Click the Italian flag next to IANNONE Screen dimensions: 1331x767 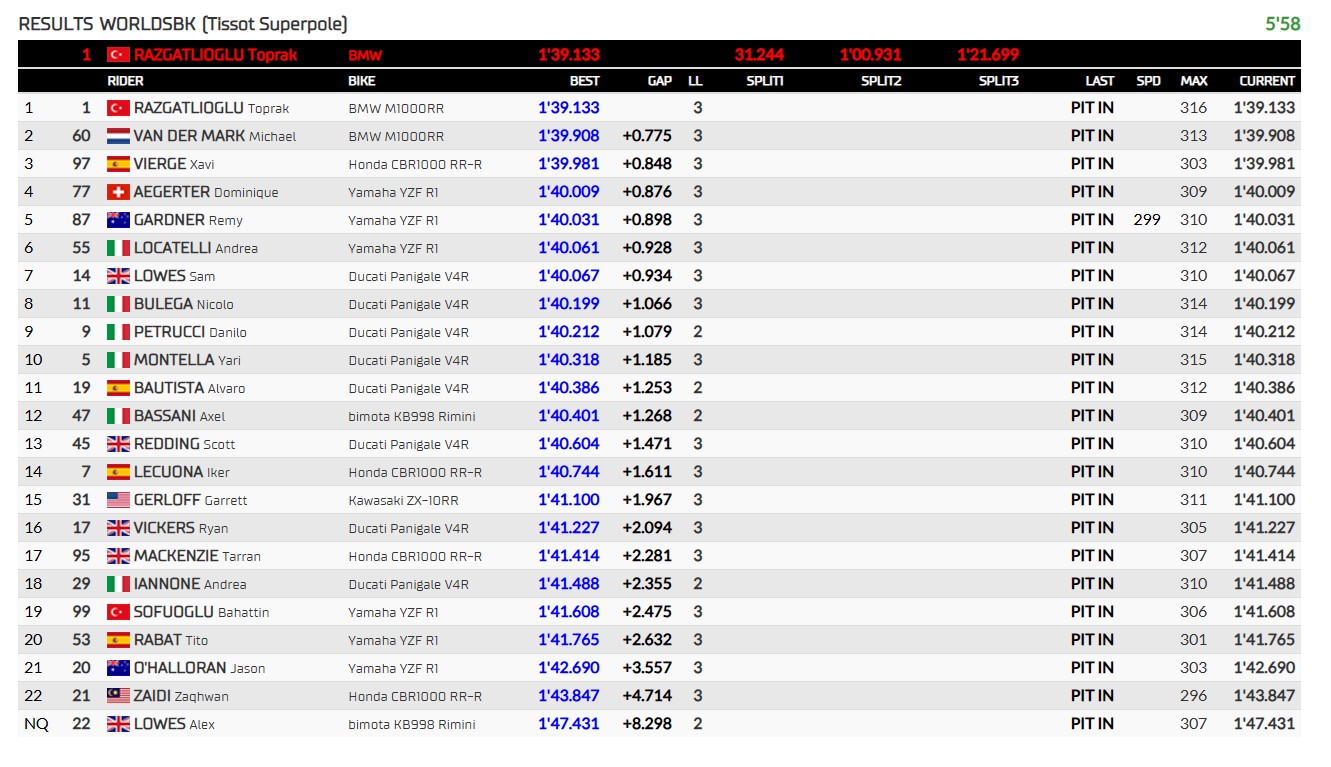coord(118,584)
